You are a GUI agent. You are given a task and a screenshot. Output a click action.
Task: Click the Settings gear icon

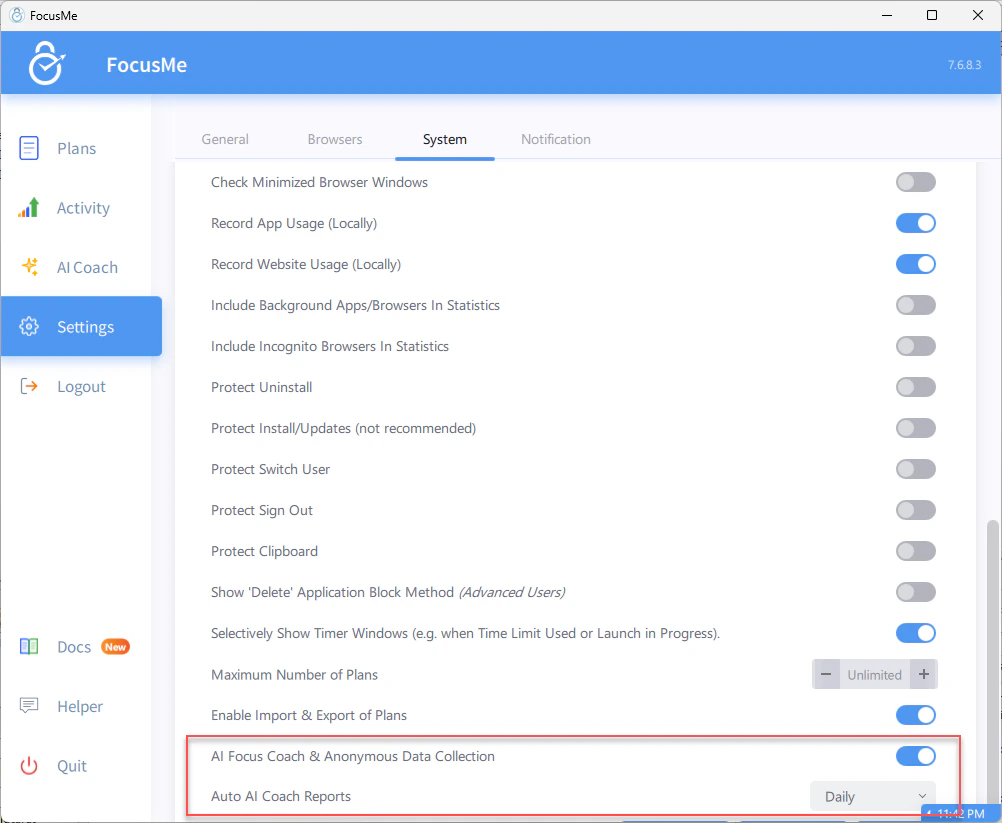coord(29,327)
